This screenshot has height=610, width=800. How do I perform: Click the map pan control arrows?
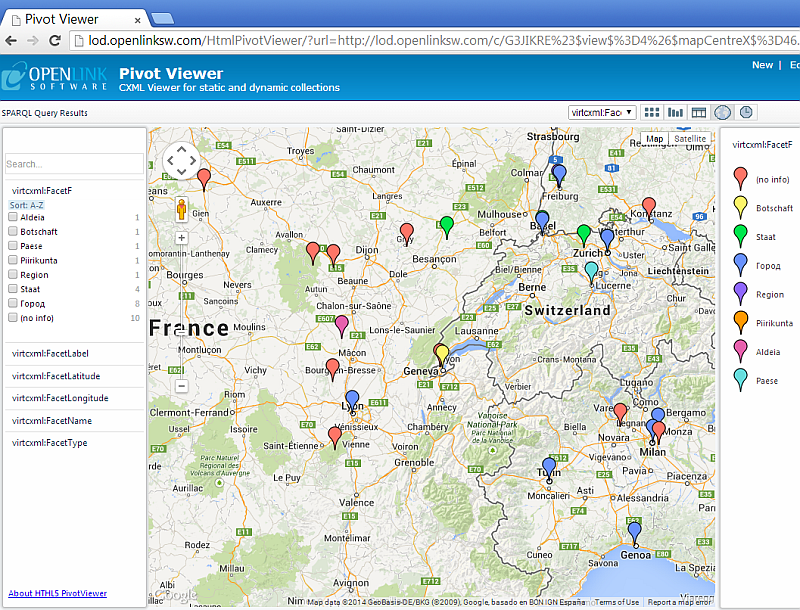click(x=182, y=161)
